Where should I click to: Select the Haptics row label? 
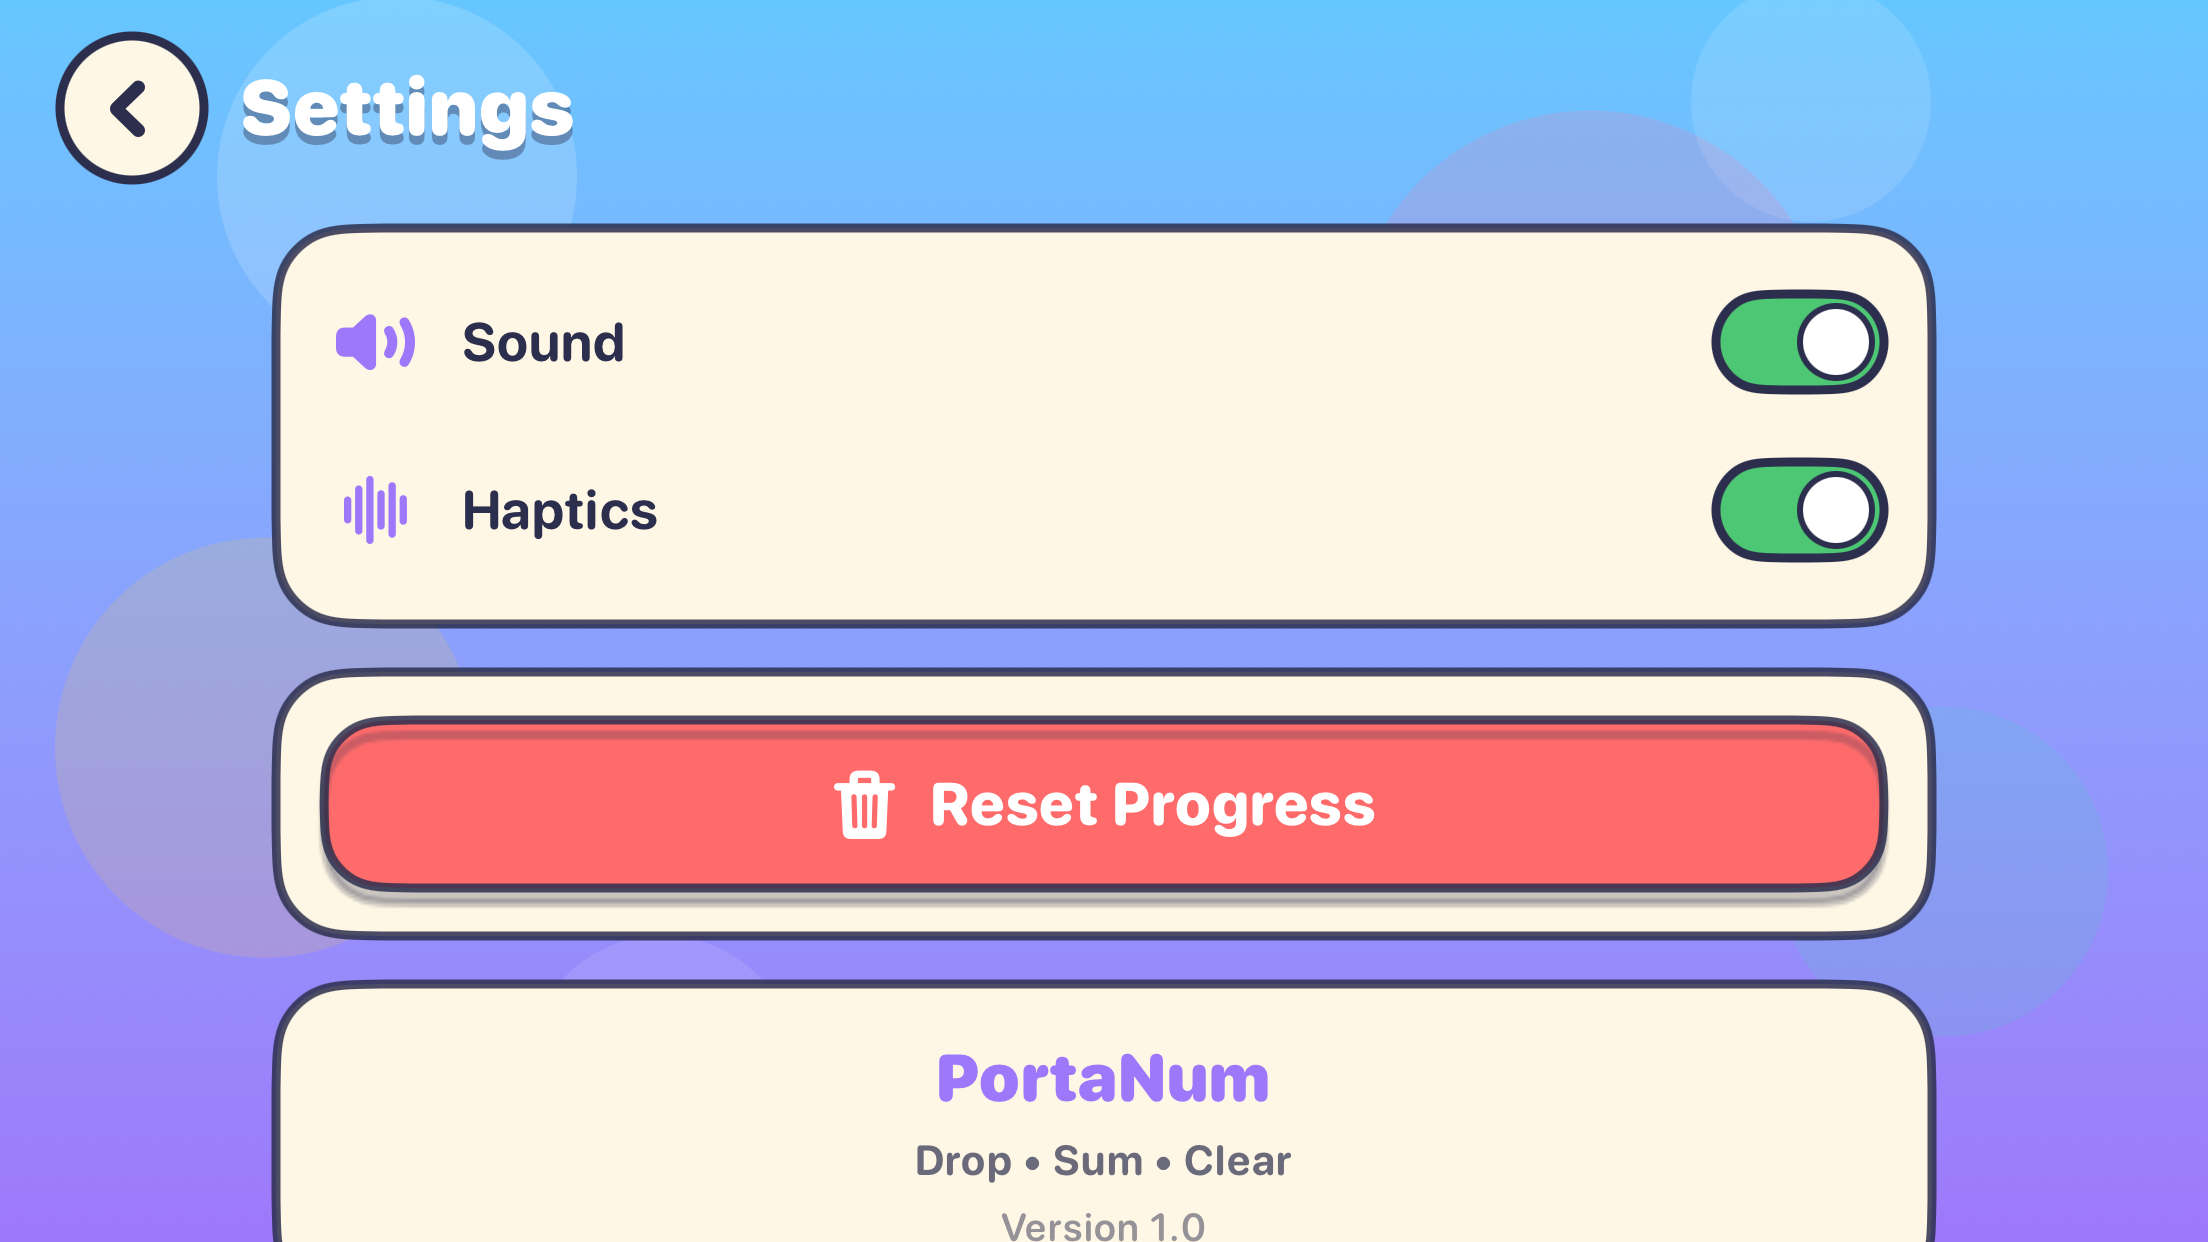(x=560, y=511)
